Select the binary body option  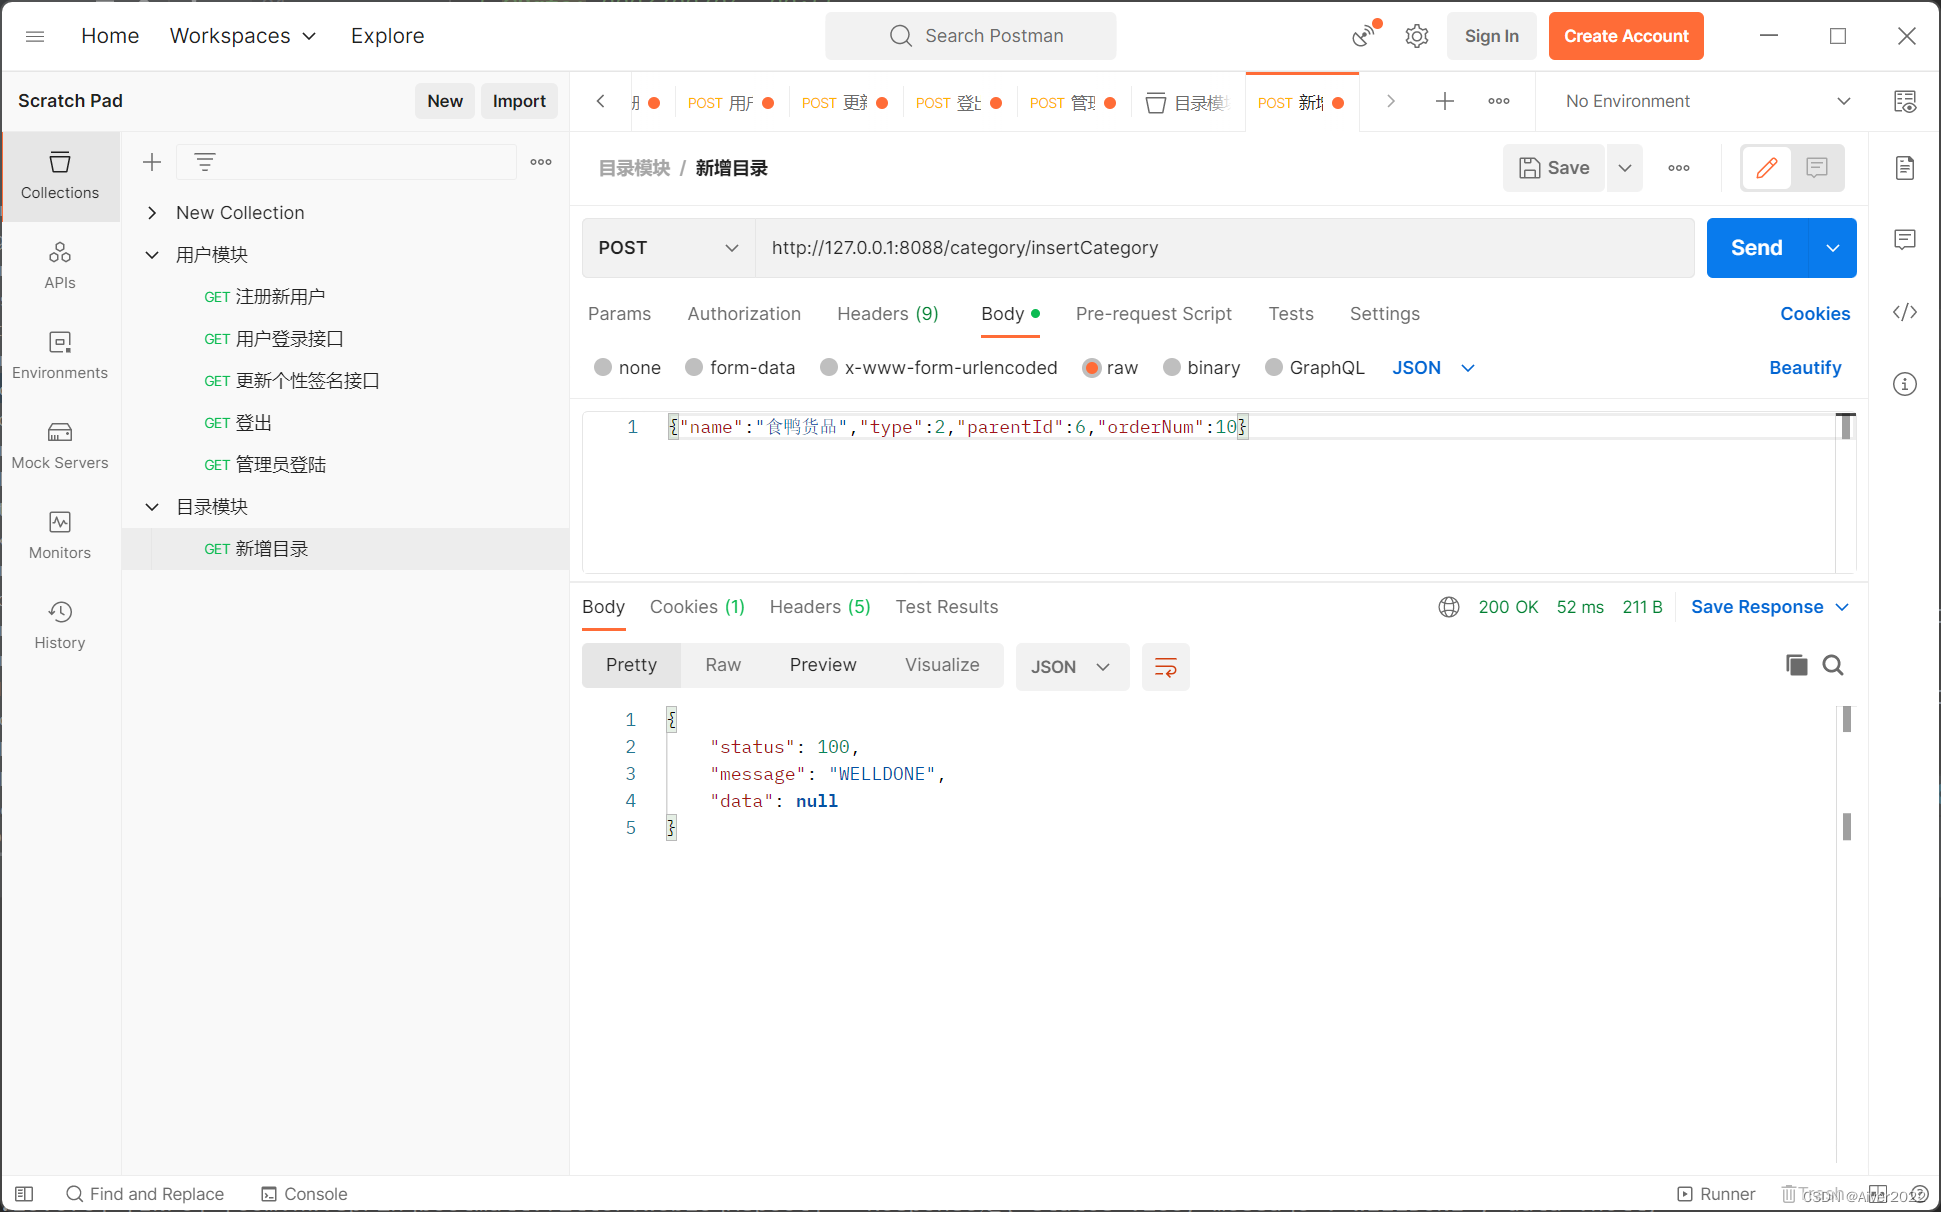[x=1171, y=367]
